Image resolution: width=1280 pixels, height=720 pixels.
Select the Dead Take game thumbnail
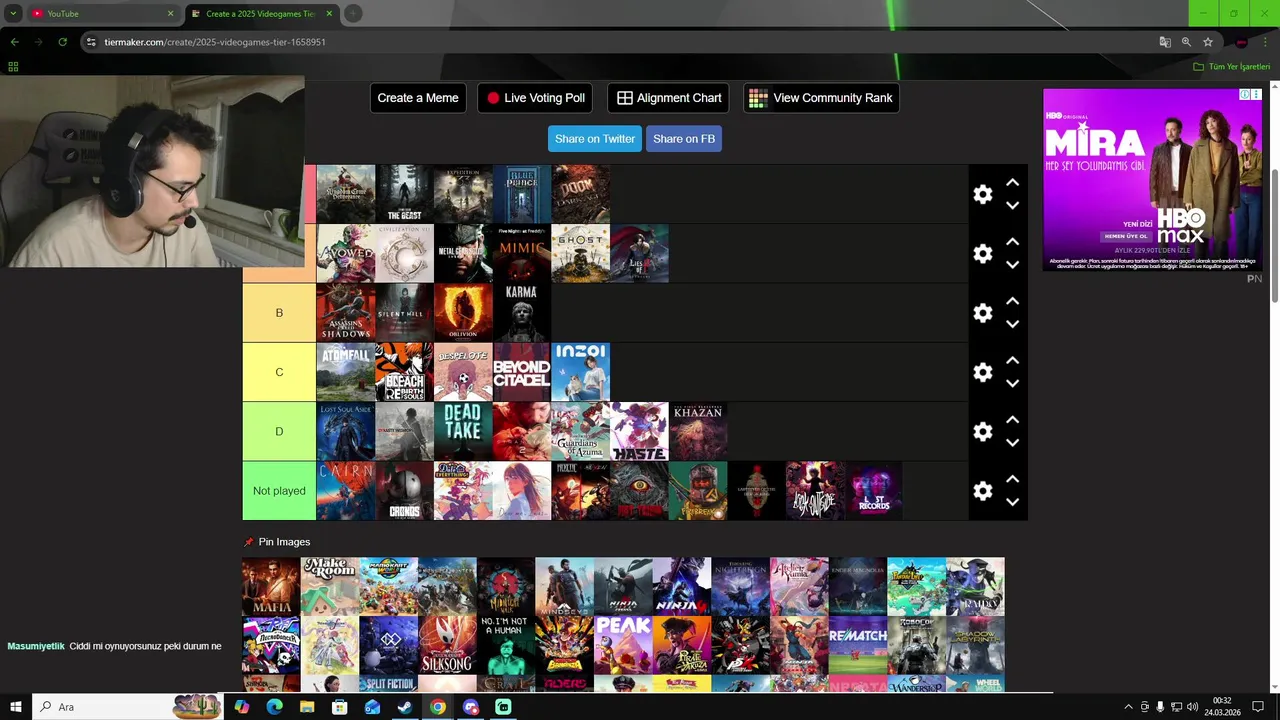coord(463,431)
